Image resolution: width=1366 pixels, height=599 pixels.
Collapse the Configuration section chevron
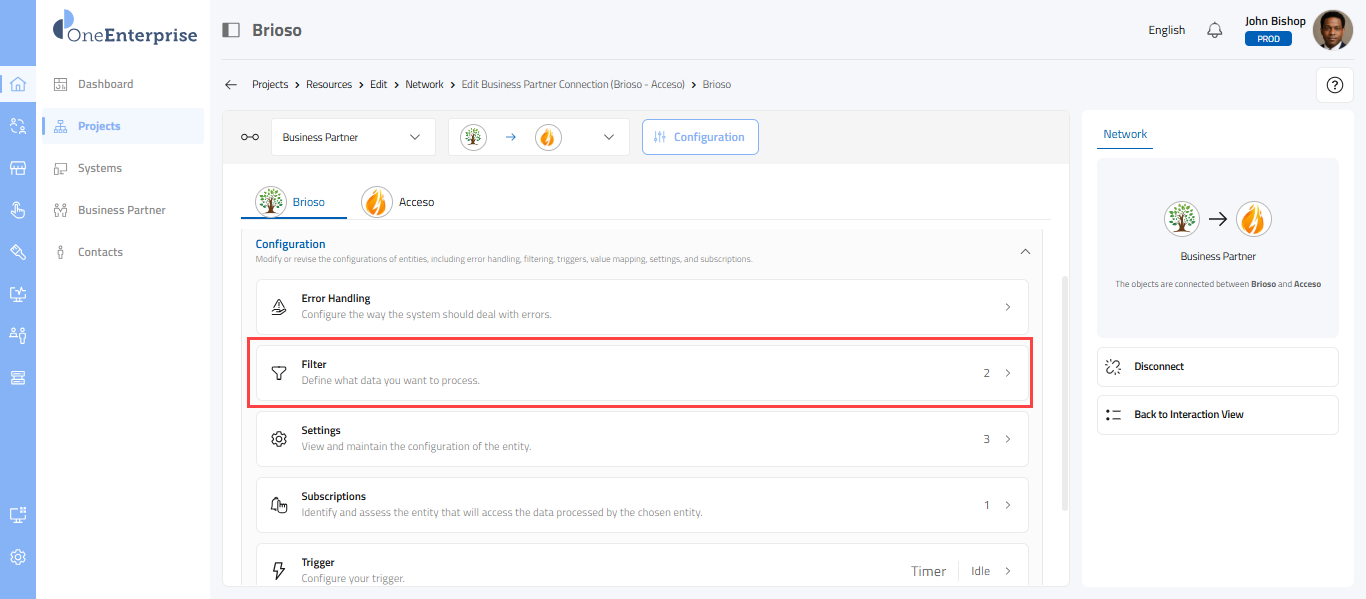tap(1025, 252)
